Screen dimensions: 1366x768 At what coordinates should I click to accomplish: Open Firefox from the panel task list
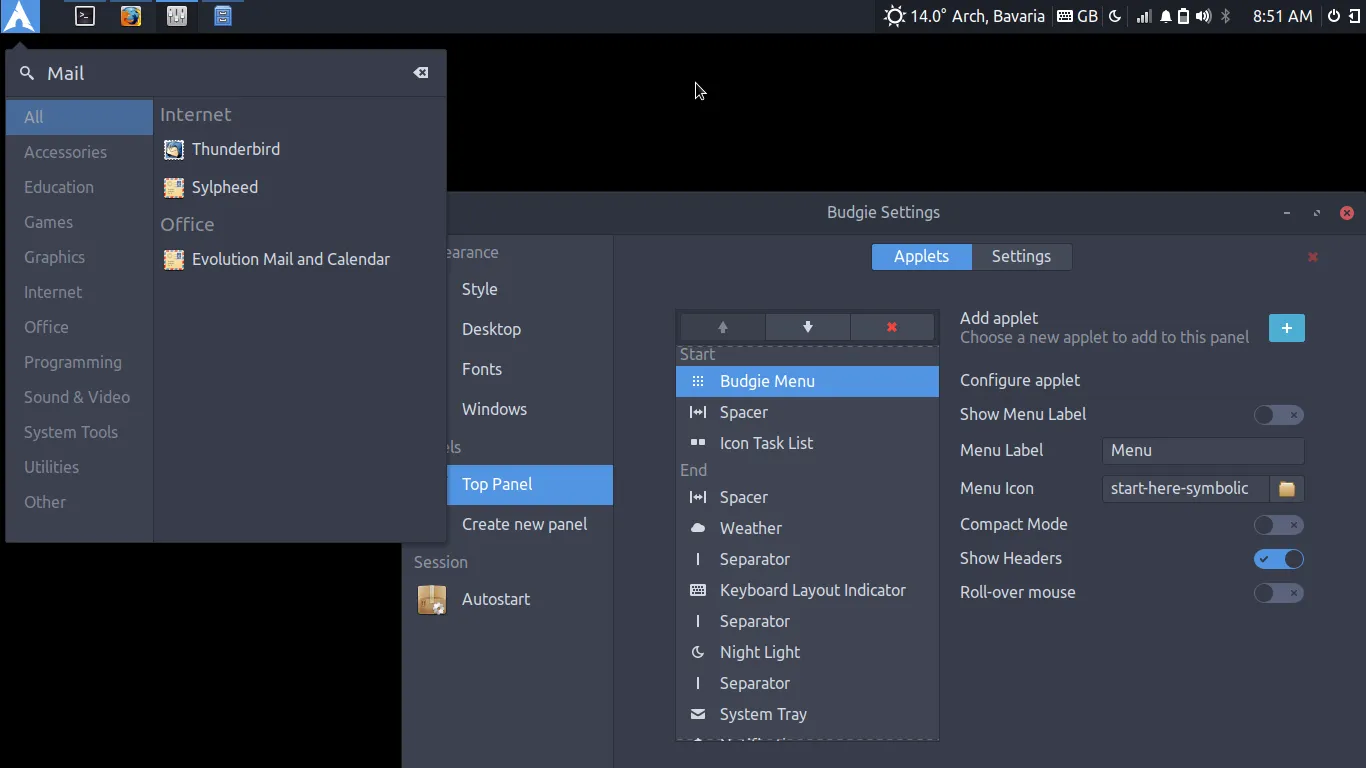131,16
